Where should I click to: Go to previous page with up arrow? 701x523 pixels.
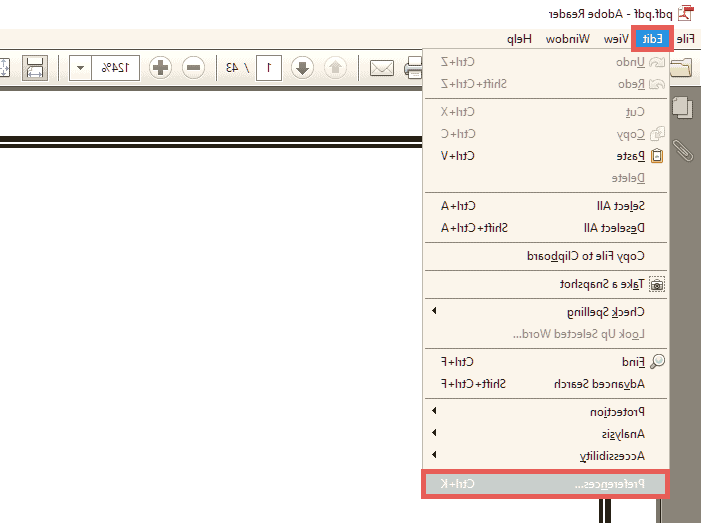[335, 68]
